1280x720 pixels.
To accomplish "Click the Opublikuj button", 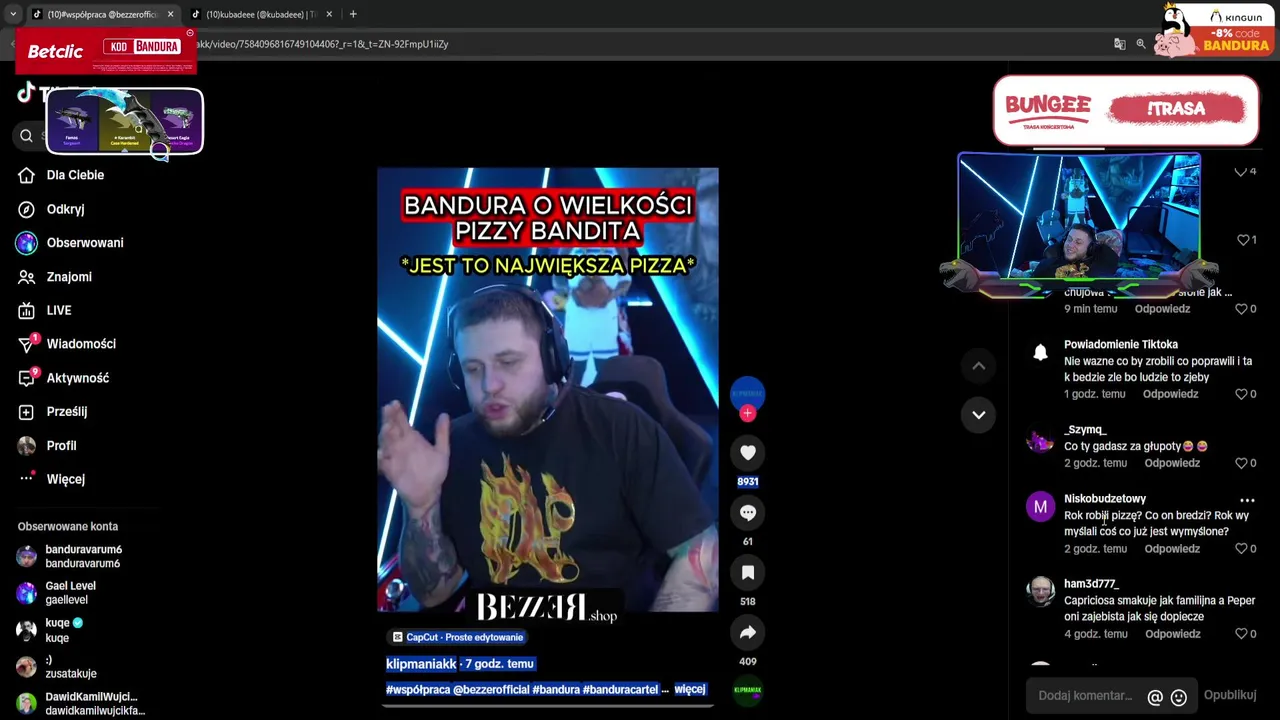I will point(1230,695).
